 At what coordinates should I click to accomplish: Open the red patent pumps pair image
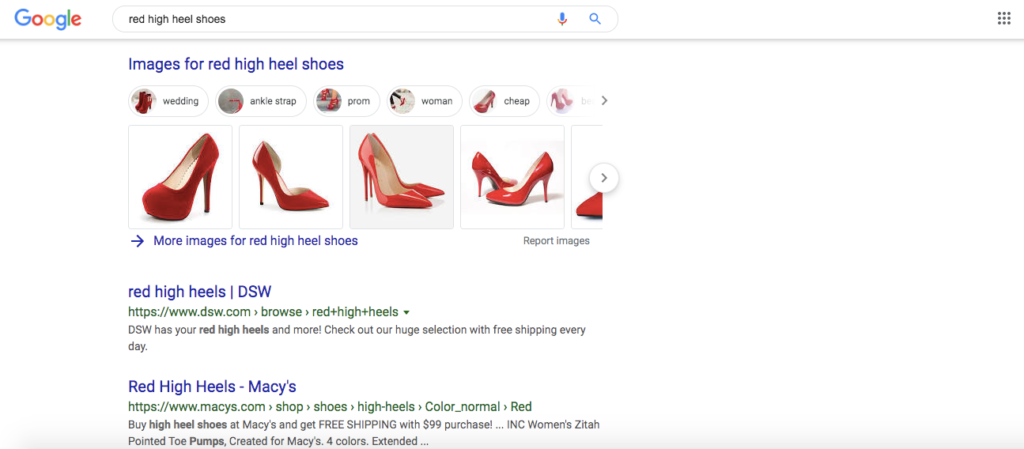point(512,177)
